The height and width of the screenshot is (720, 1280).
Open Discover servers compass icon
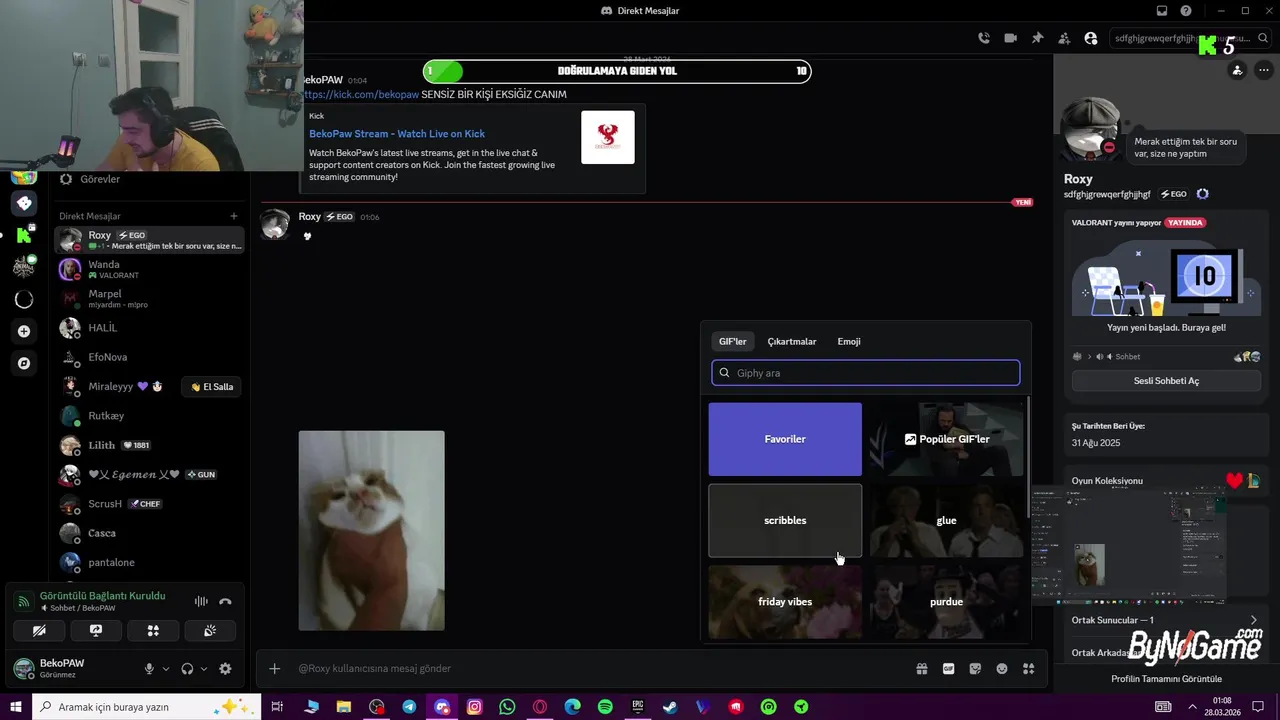pos(24,363)
